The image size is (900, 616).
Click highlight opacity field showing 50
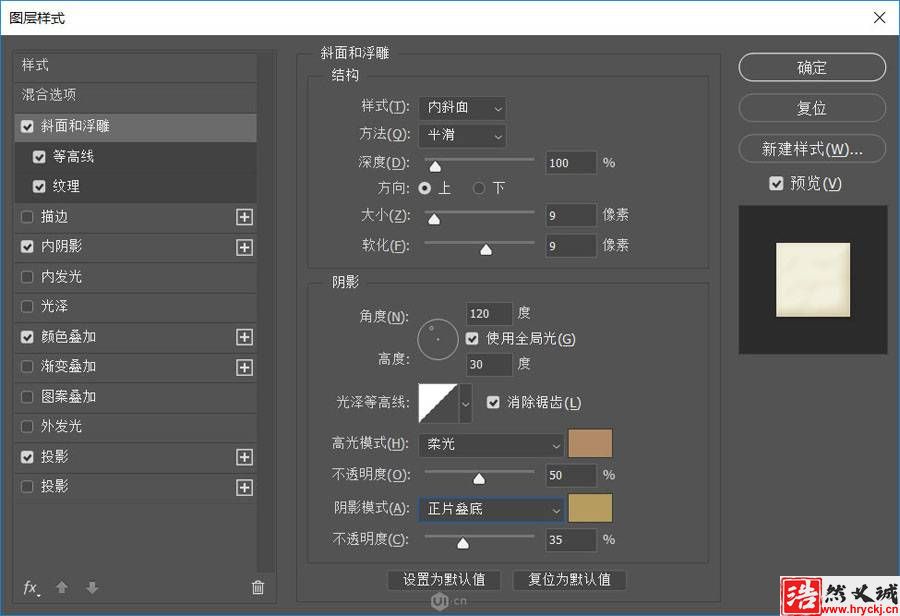tap(571, 475)
